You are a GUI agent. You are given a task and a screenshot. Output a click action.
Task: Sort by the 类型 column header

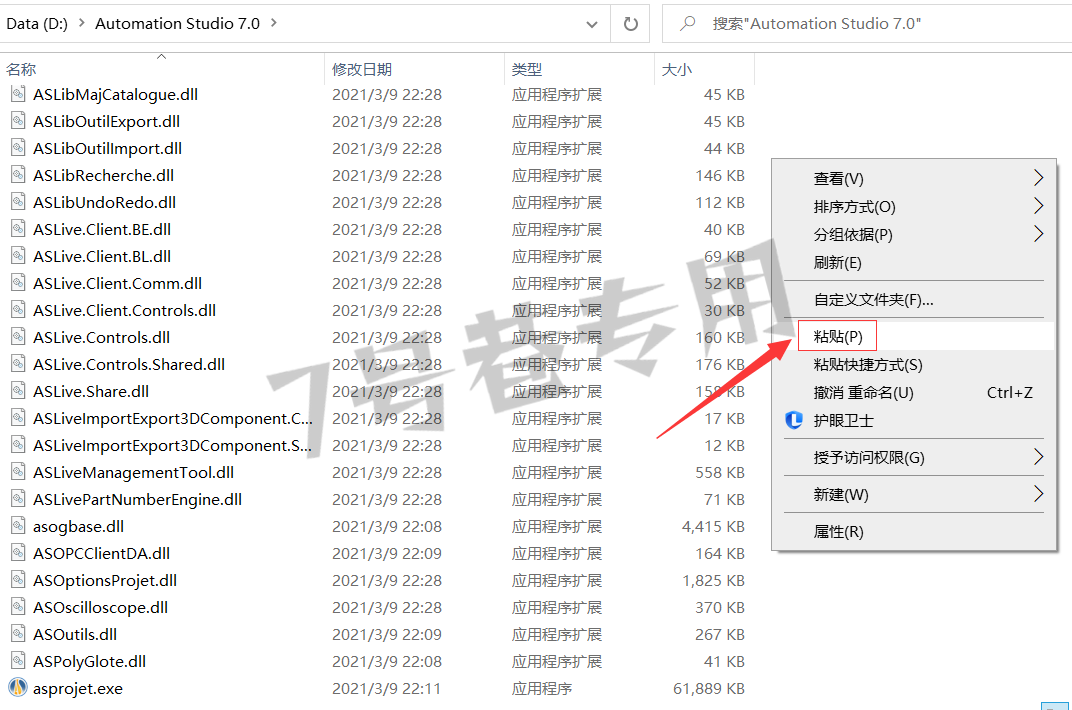(579, 69)
